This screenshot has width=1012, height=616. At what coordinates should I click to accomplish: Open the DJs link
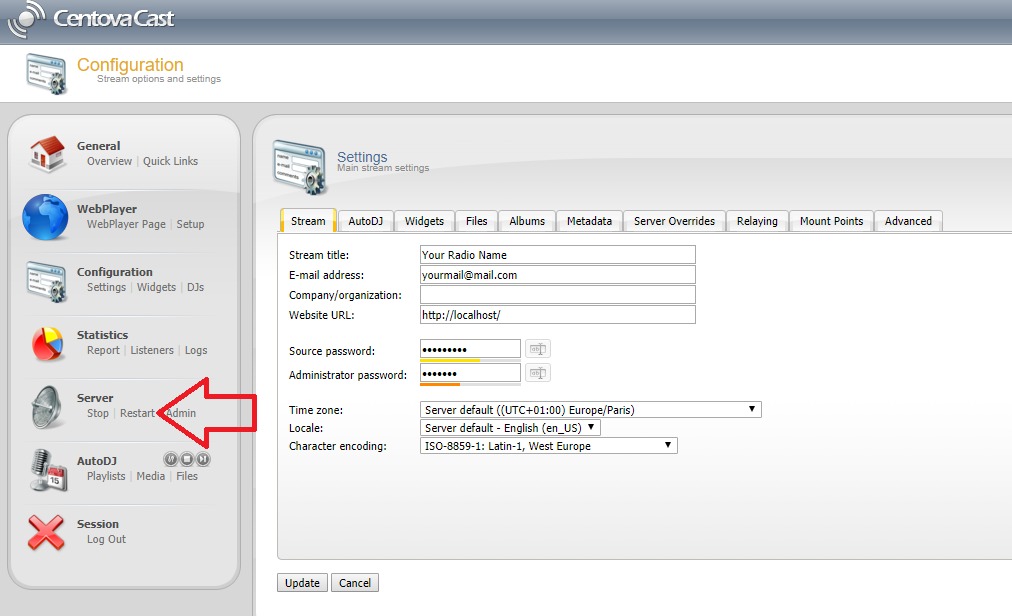click(196, 287)
